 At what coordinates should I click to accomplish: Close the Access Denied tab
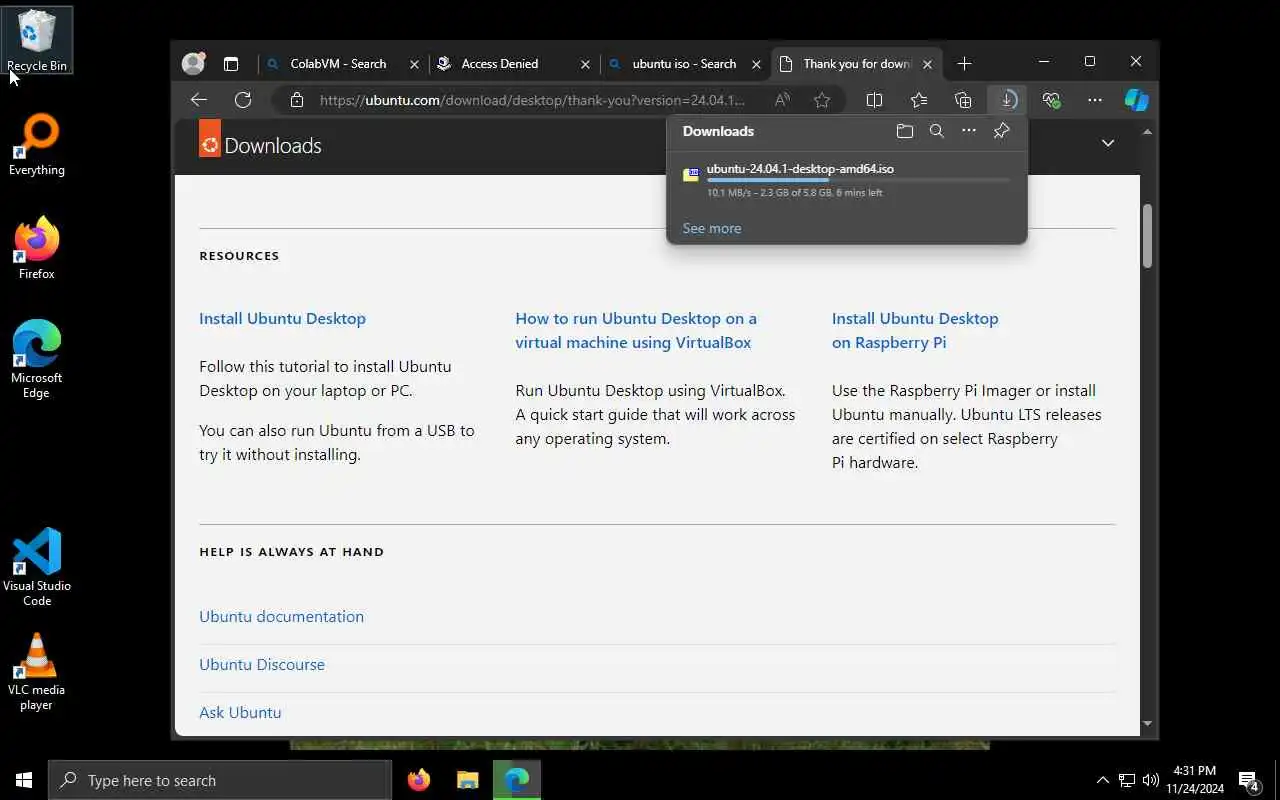tap(586, 64)
